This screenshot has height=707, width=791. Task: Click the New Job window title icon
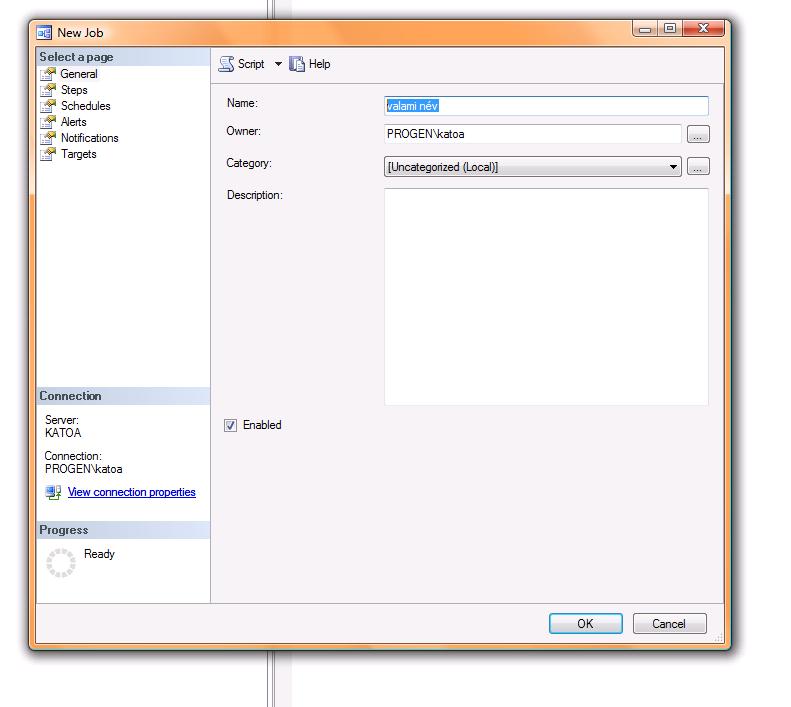(x=44, y=33)
